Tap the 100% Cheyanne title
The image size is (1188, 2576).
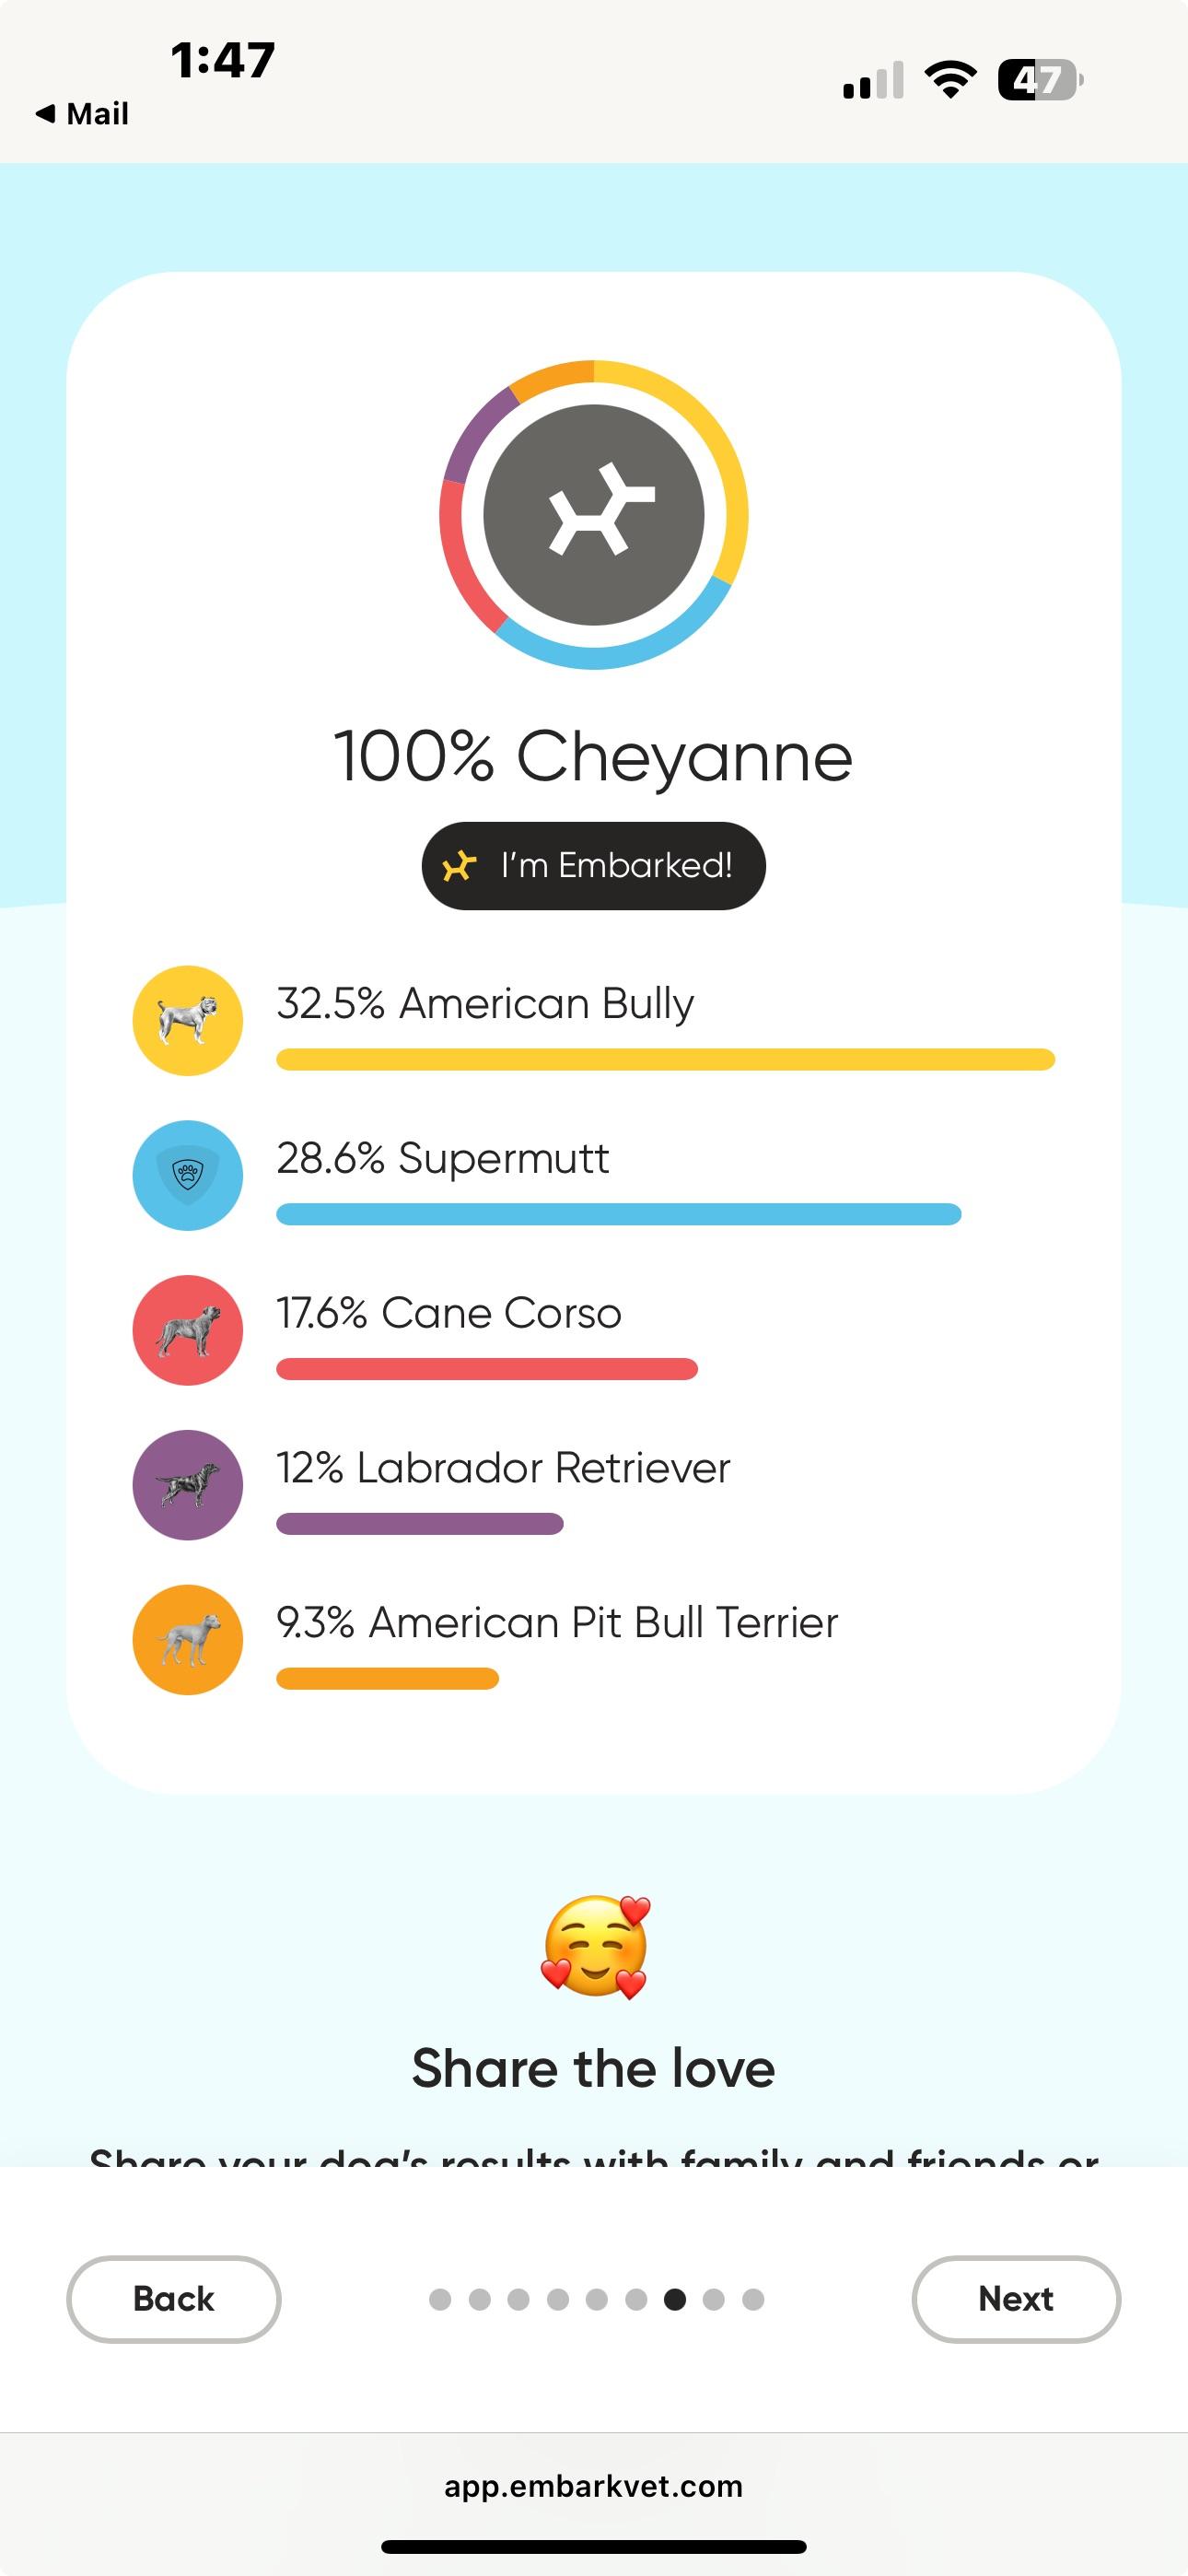[594, 756]
